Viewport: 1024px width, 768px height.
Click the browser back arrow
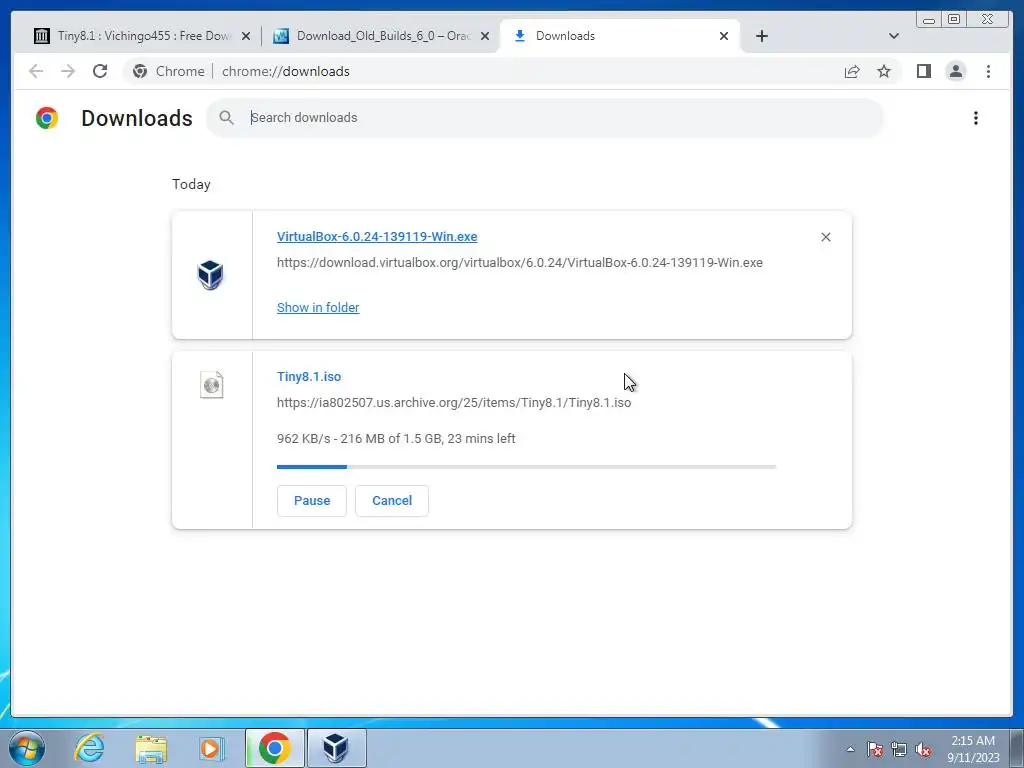pos(36,71)
